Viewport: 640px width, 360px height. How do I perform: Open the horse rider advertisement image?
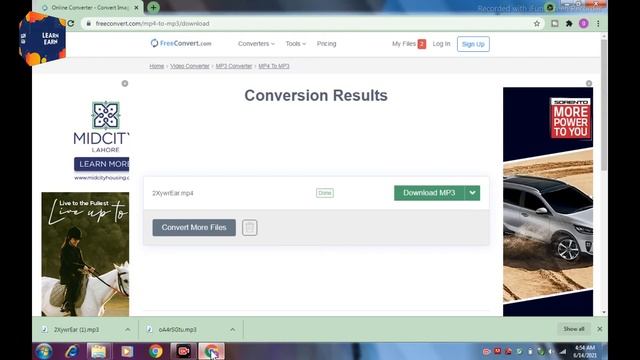tap(85, 254)
